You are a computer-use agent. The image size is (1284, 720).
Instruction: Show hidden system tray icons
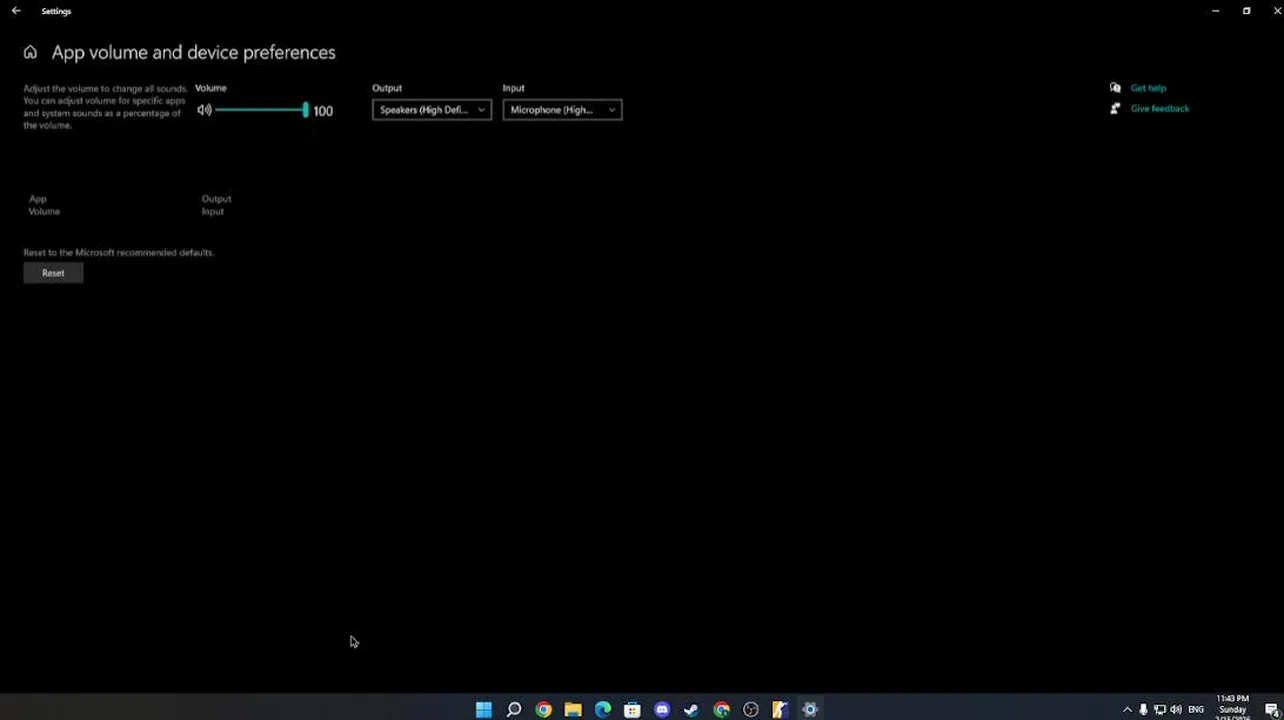click(x=1128, y=710)
